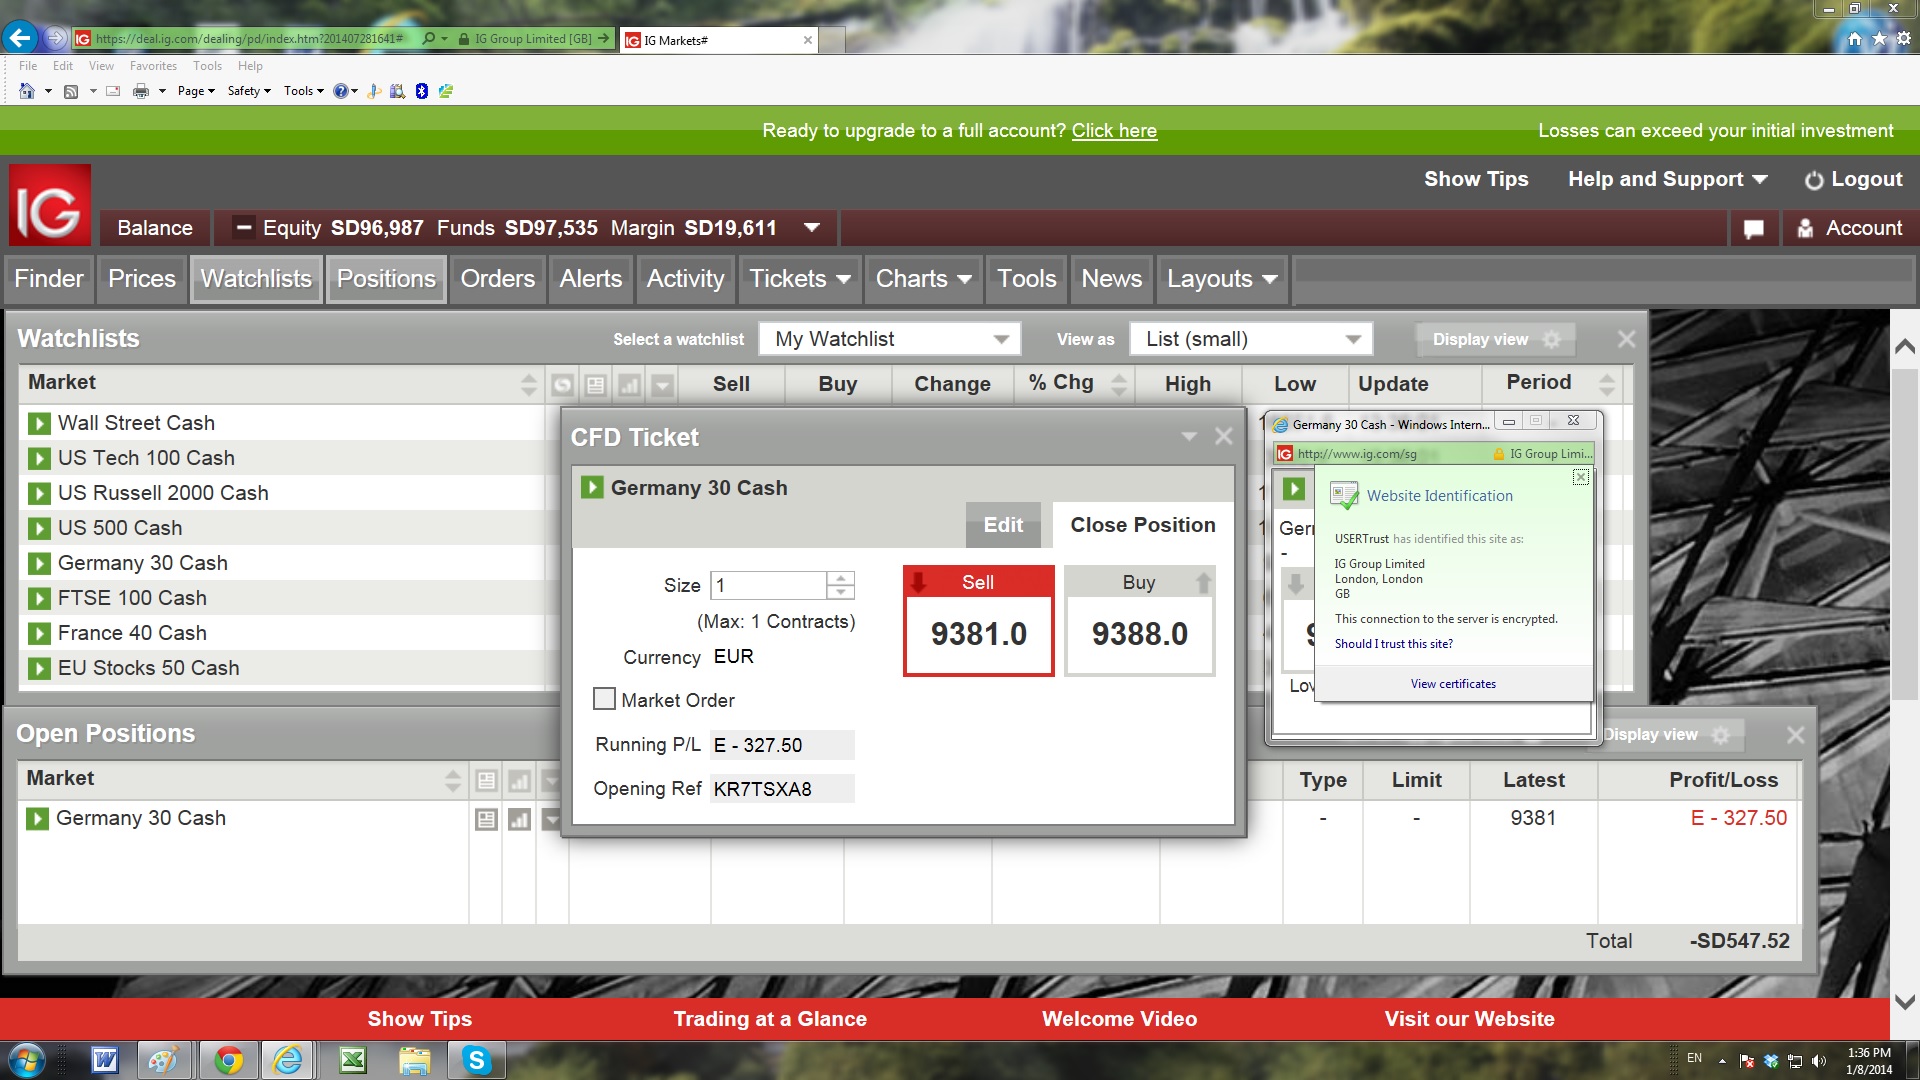
Task: Click watchlist header chart column icon
Action: [x=629, y=385]
